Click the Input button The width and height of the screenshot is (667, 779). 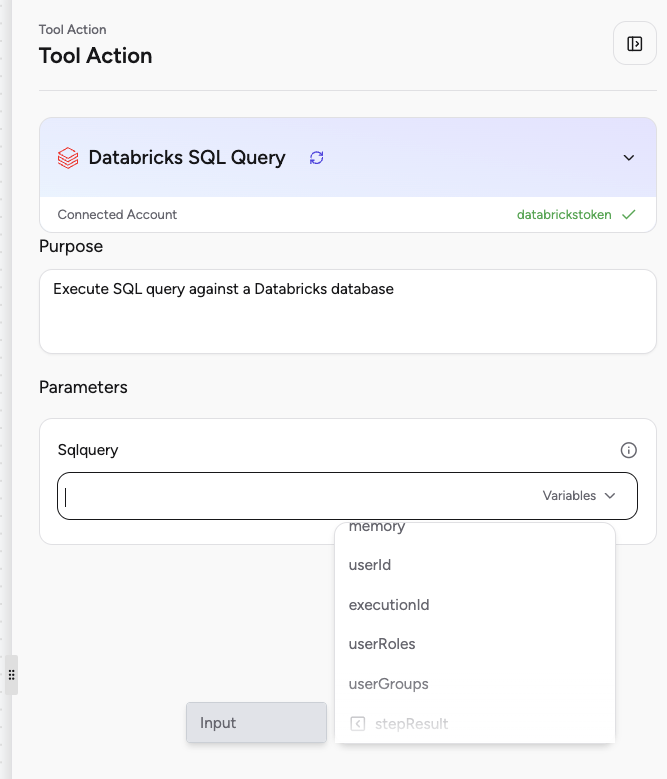pos(256,722)
